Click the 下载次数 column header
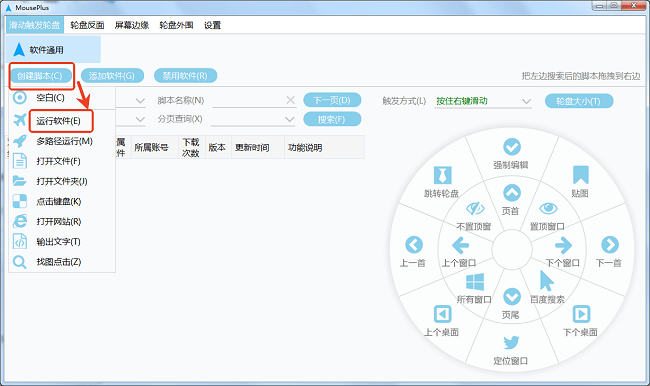 pyautogui.click(x=191, y=147)
